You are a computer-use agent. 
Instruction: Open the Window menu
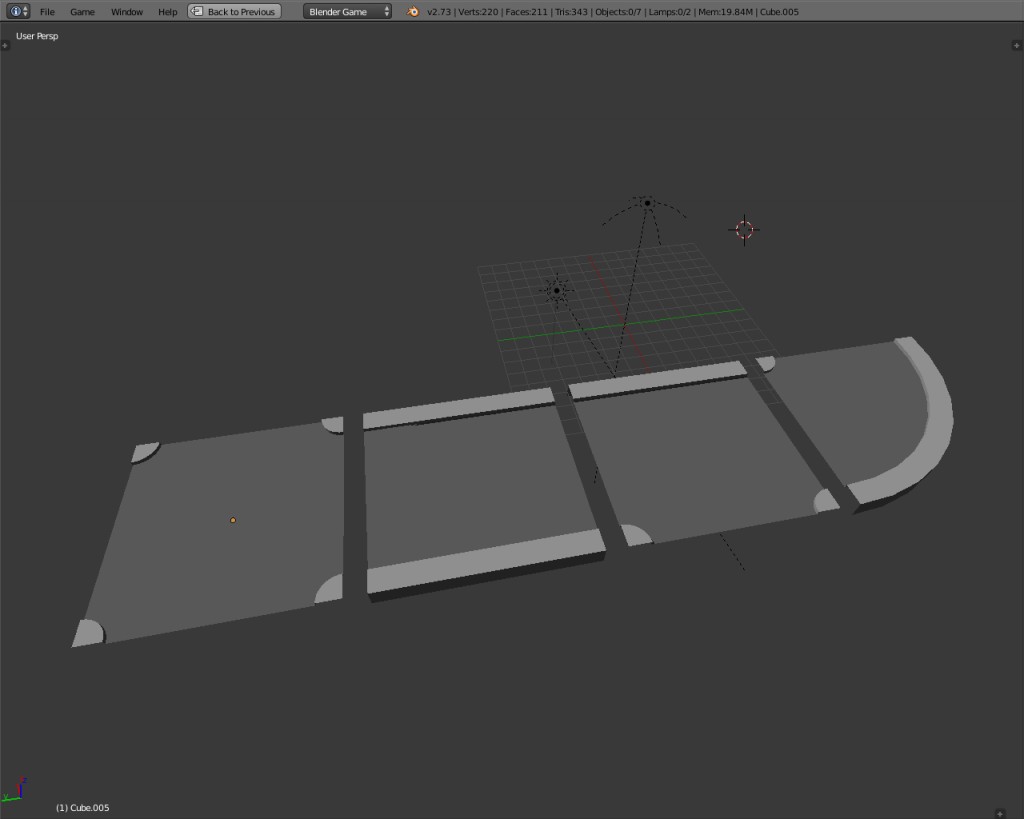click(x=126, y=12)
